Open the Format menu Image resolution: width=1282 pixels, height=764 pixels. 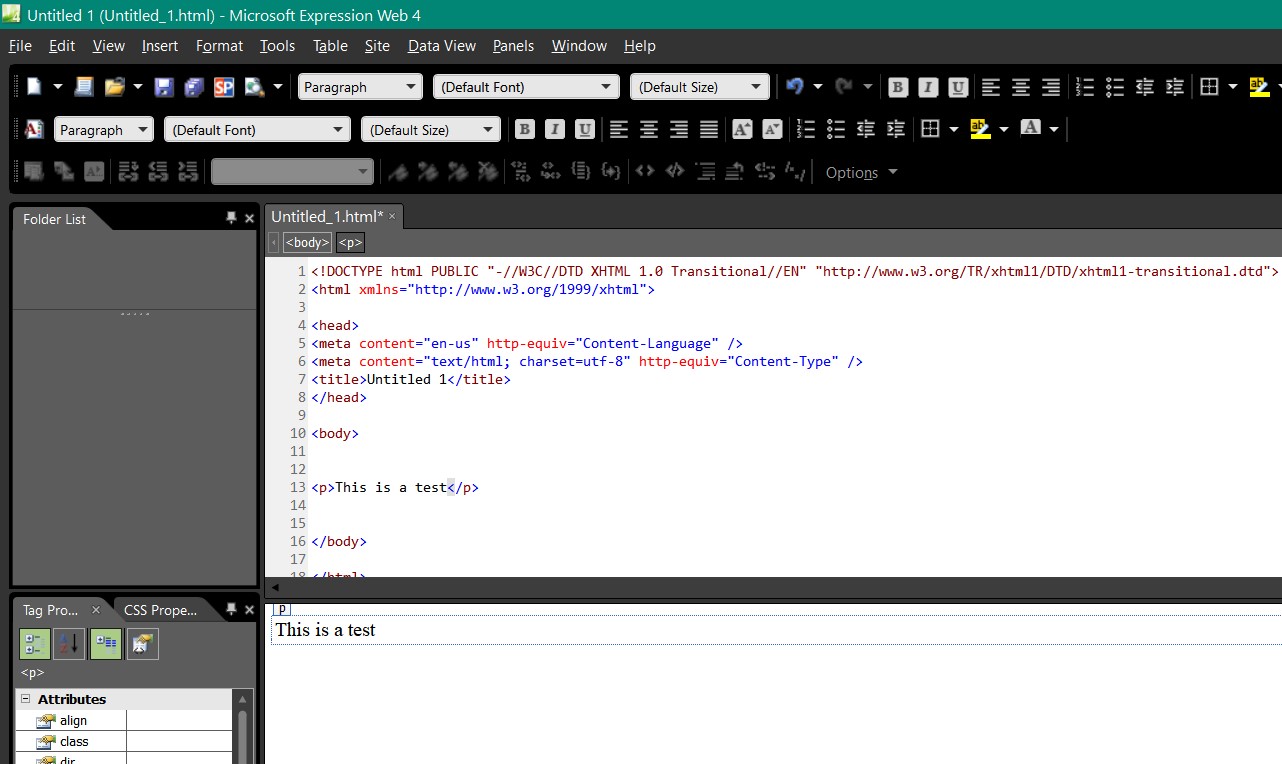tap(219, 46)
